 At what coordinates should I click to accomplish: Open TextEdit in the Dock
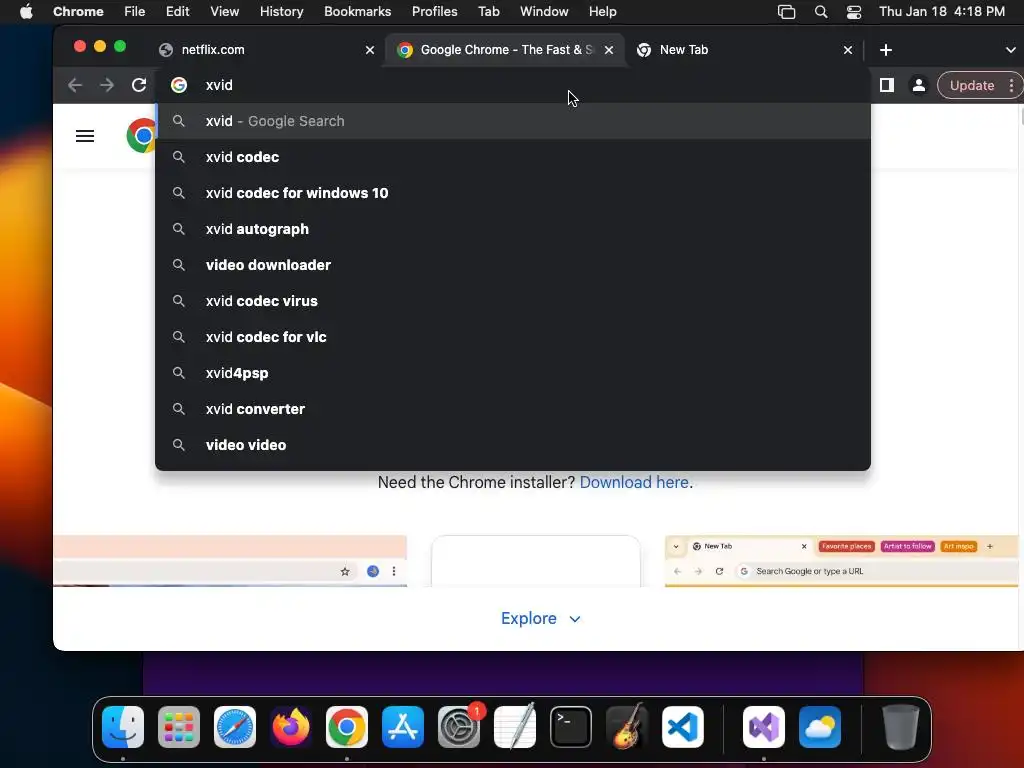coord(515,727)
